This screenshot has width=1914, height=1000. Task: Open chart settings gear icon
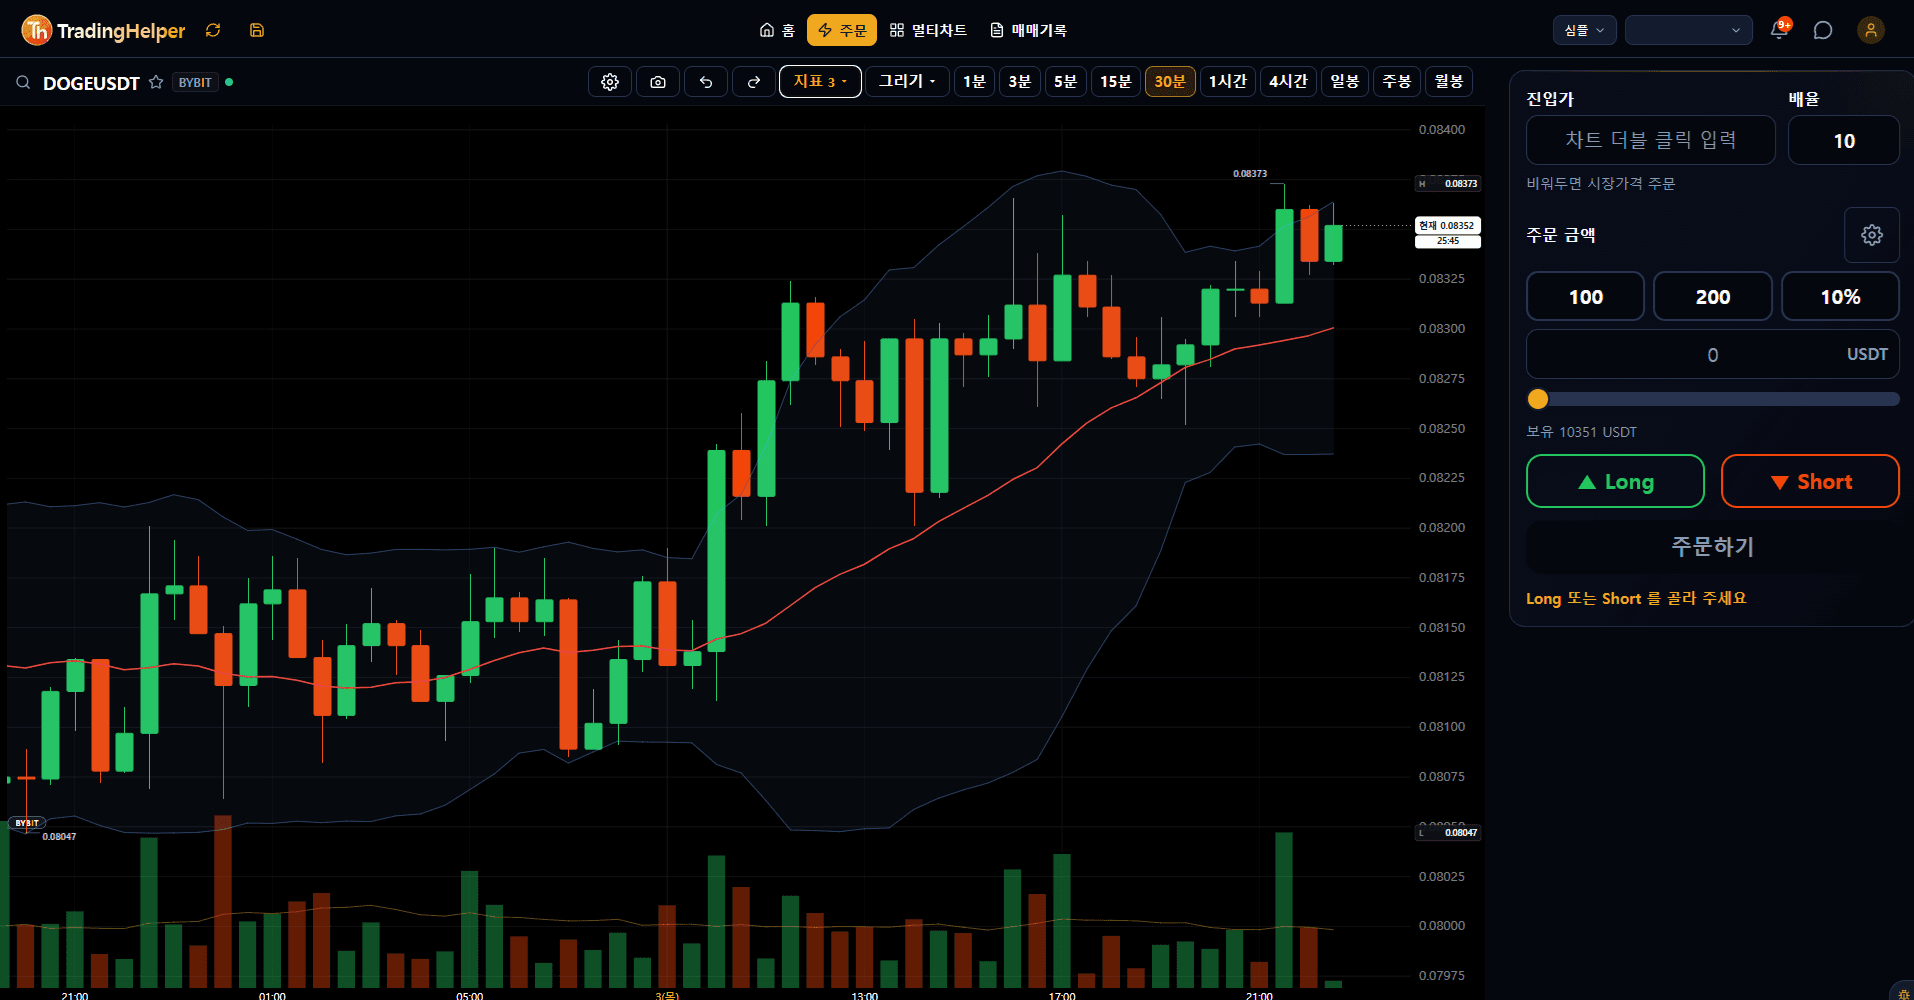pos(610,82)
